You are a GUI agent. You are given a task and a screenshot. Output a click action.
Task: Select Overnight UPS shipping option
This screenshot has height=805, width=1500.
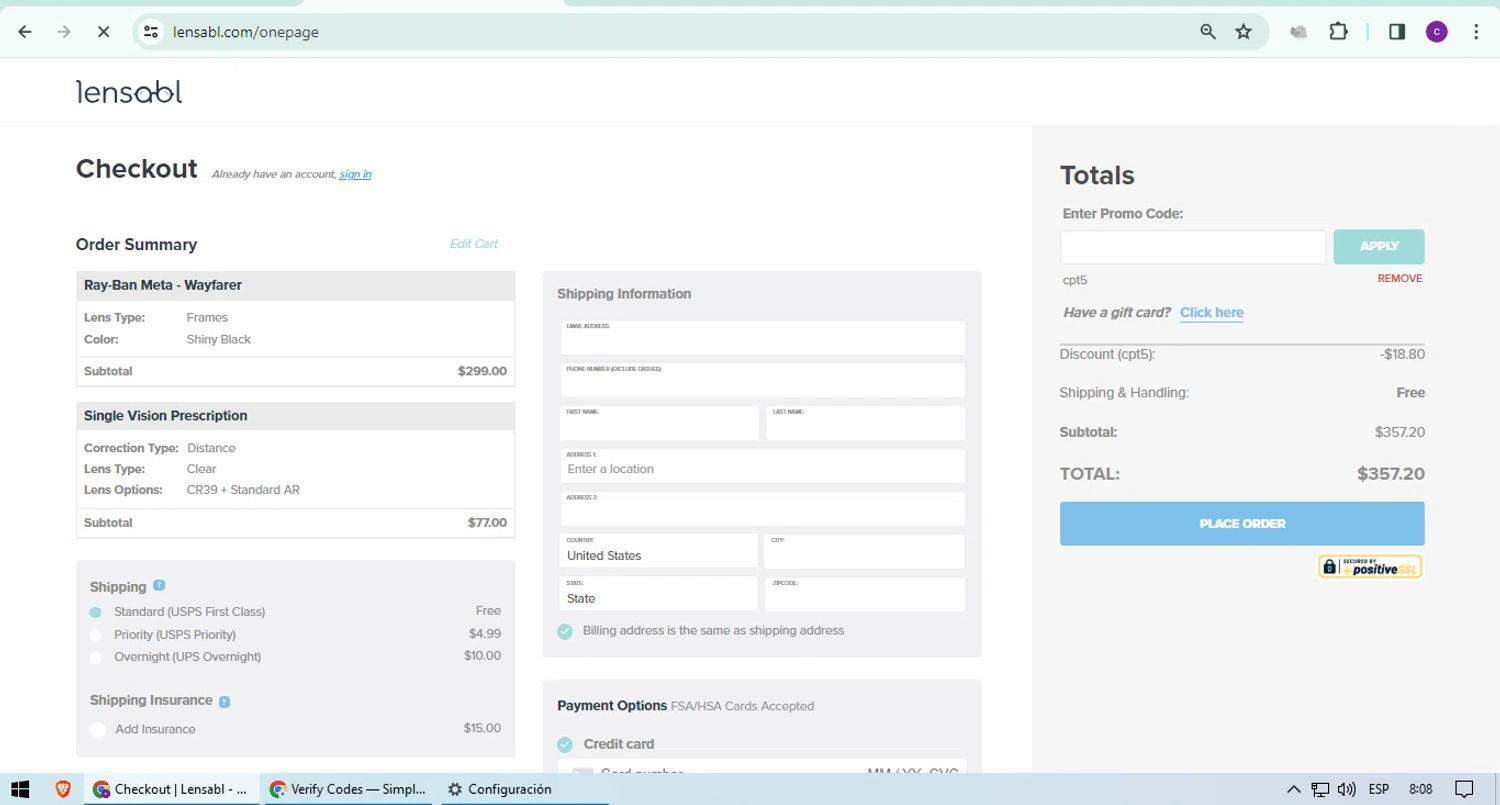point(96,657)
